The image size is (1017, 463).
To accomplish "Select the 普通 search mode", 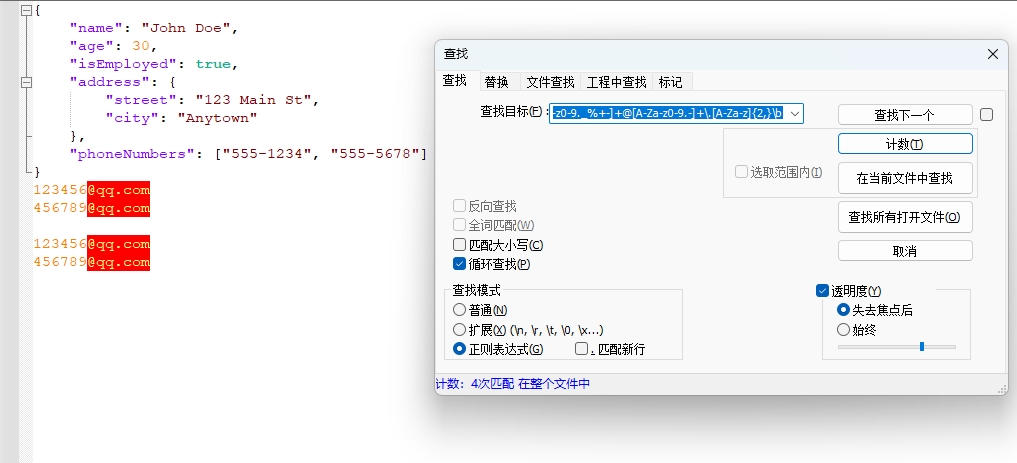I will (459, 310).
